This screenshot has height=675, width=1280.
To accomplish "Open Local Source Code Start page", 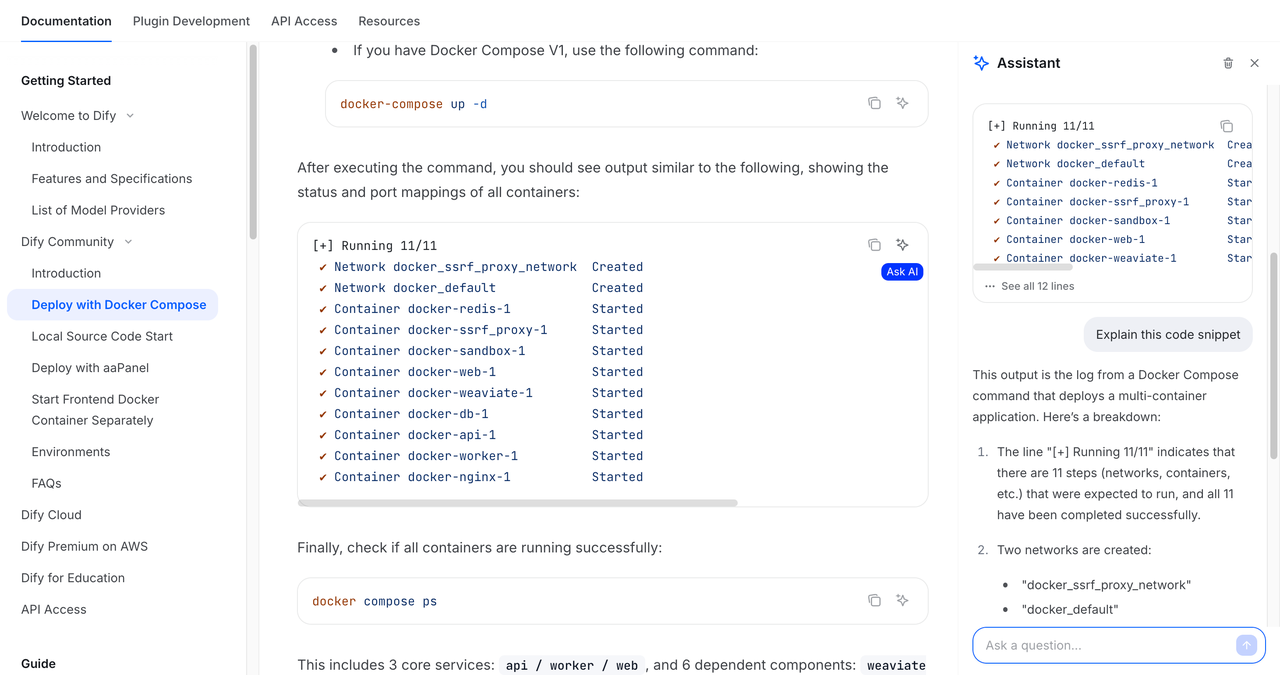I will click(x=102, y=336).
